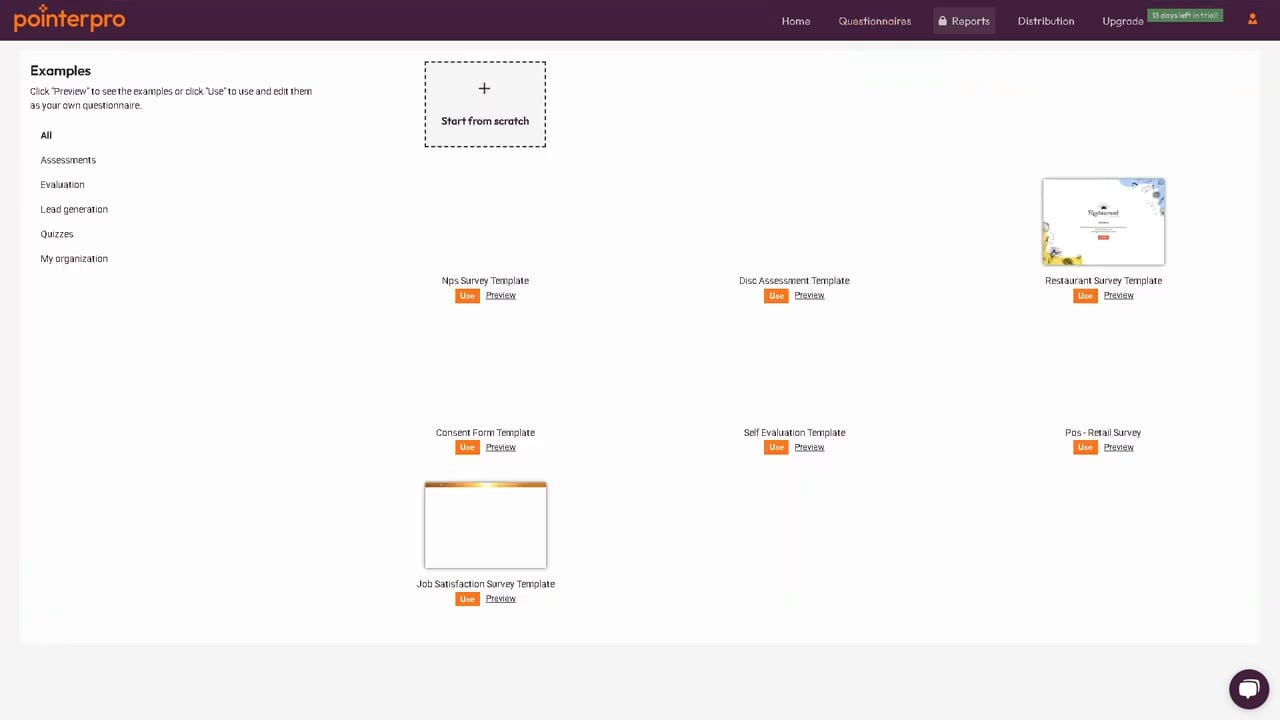
Task: Go to Questionnaires in the top navigation
Action: click(875, 21)
